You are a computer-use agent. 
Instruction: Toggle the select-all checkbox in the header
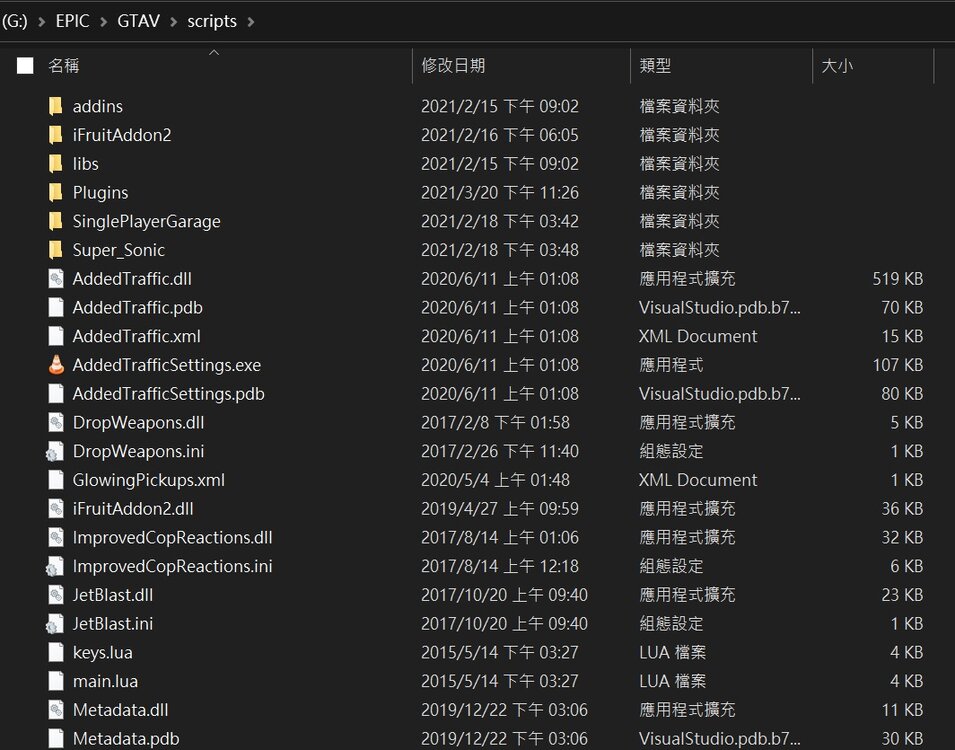click(25, 65)
